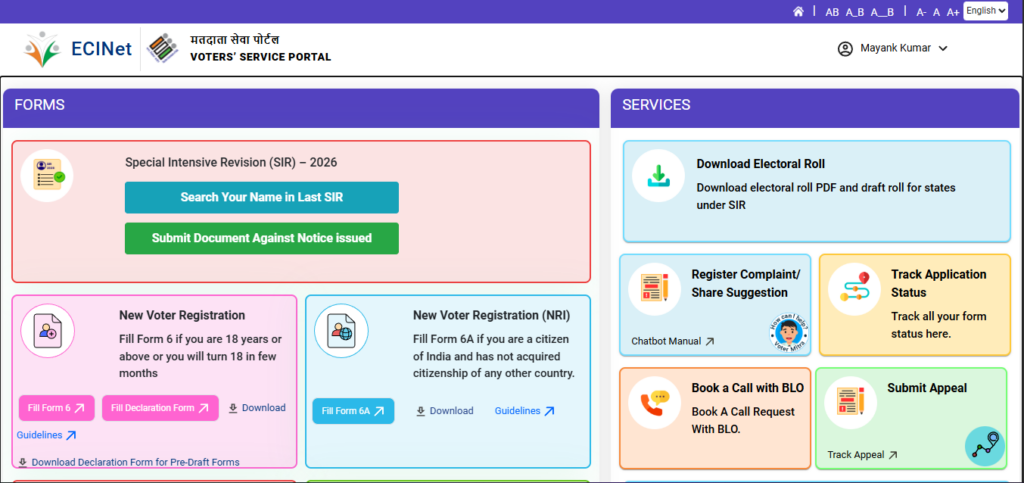Click the floating route tracker round icon

coord(985,446)
